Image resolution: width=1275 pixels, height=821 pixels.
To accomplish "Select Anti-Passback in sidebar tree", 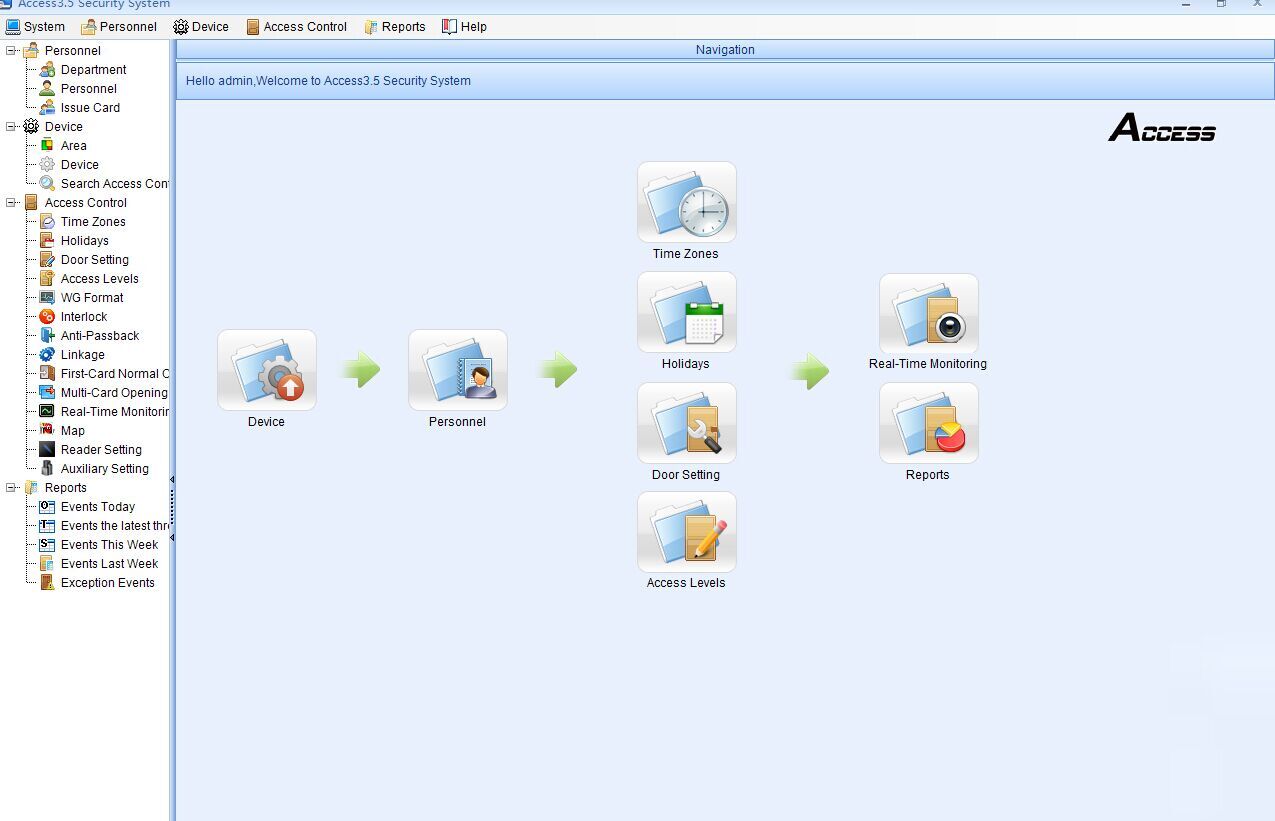I will pos(99,336).
